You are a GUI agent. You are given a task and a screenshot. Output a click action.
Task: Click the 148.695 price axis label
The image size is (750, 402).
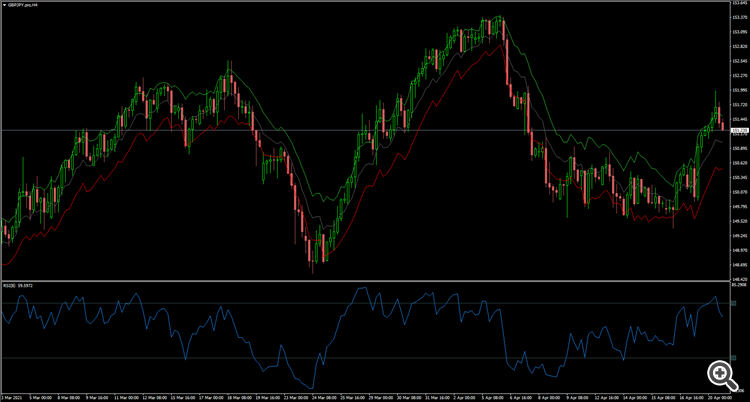(739, 265)
